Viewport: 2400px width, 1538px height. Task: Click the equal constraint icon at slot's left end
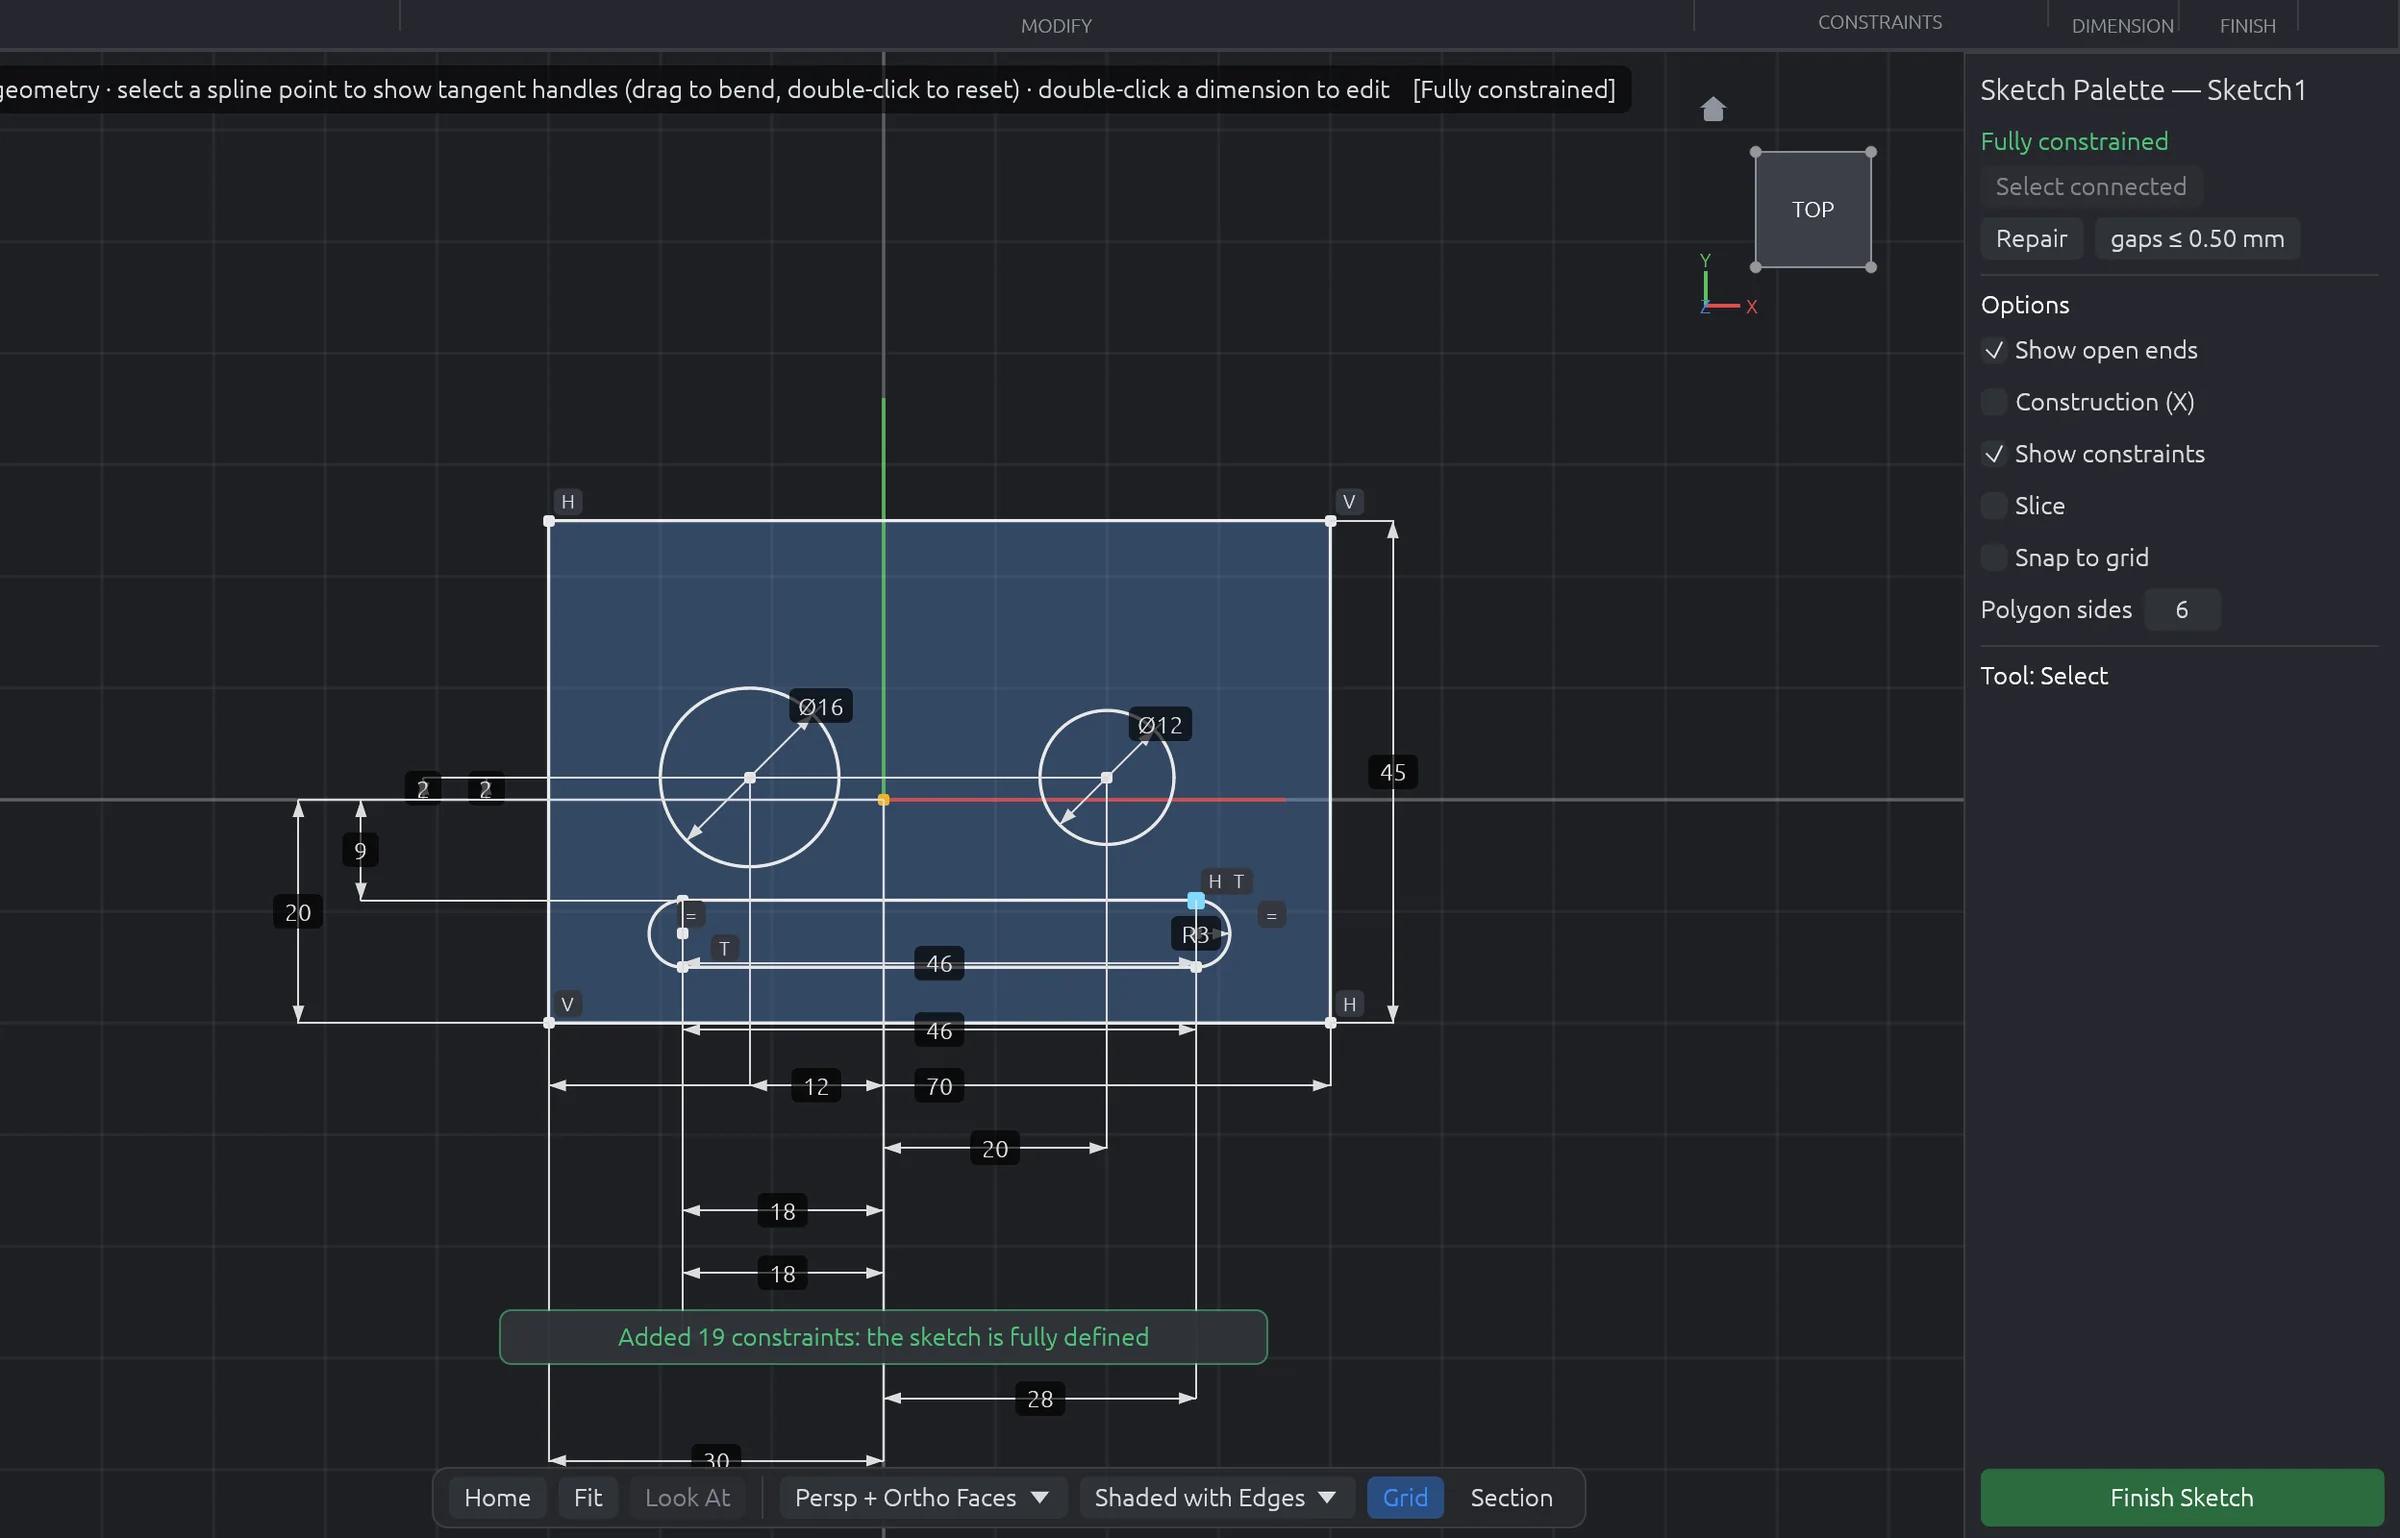point(690,914)
